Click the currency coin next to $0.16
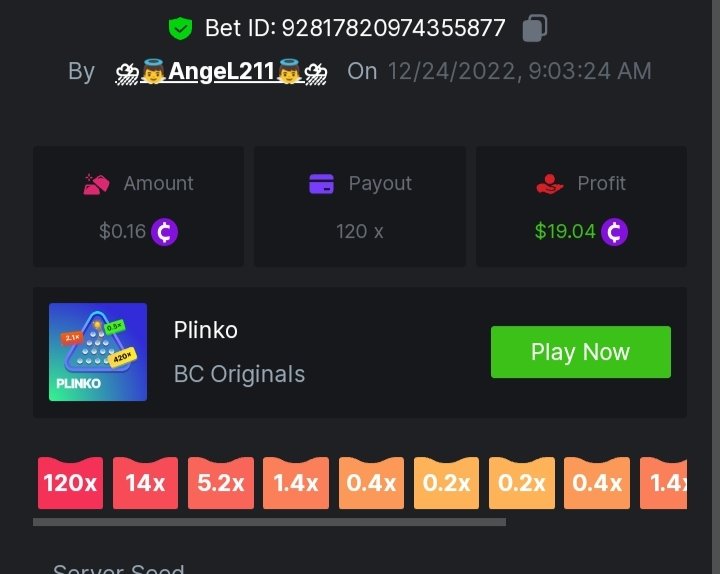The image size is (720, 574). point(164,232)
